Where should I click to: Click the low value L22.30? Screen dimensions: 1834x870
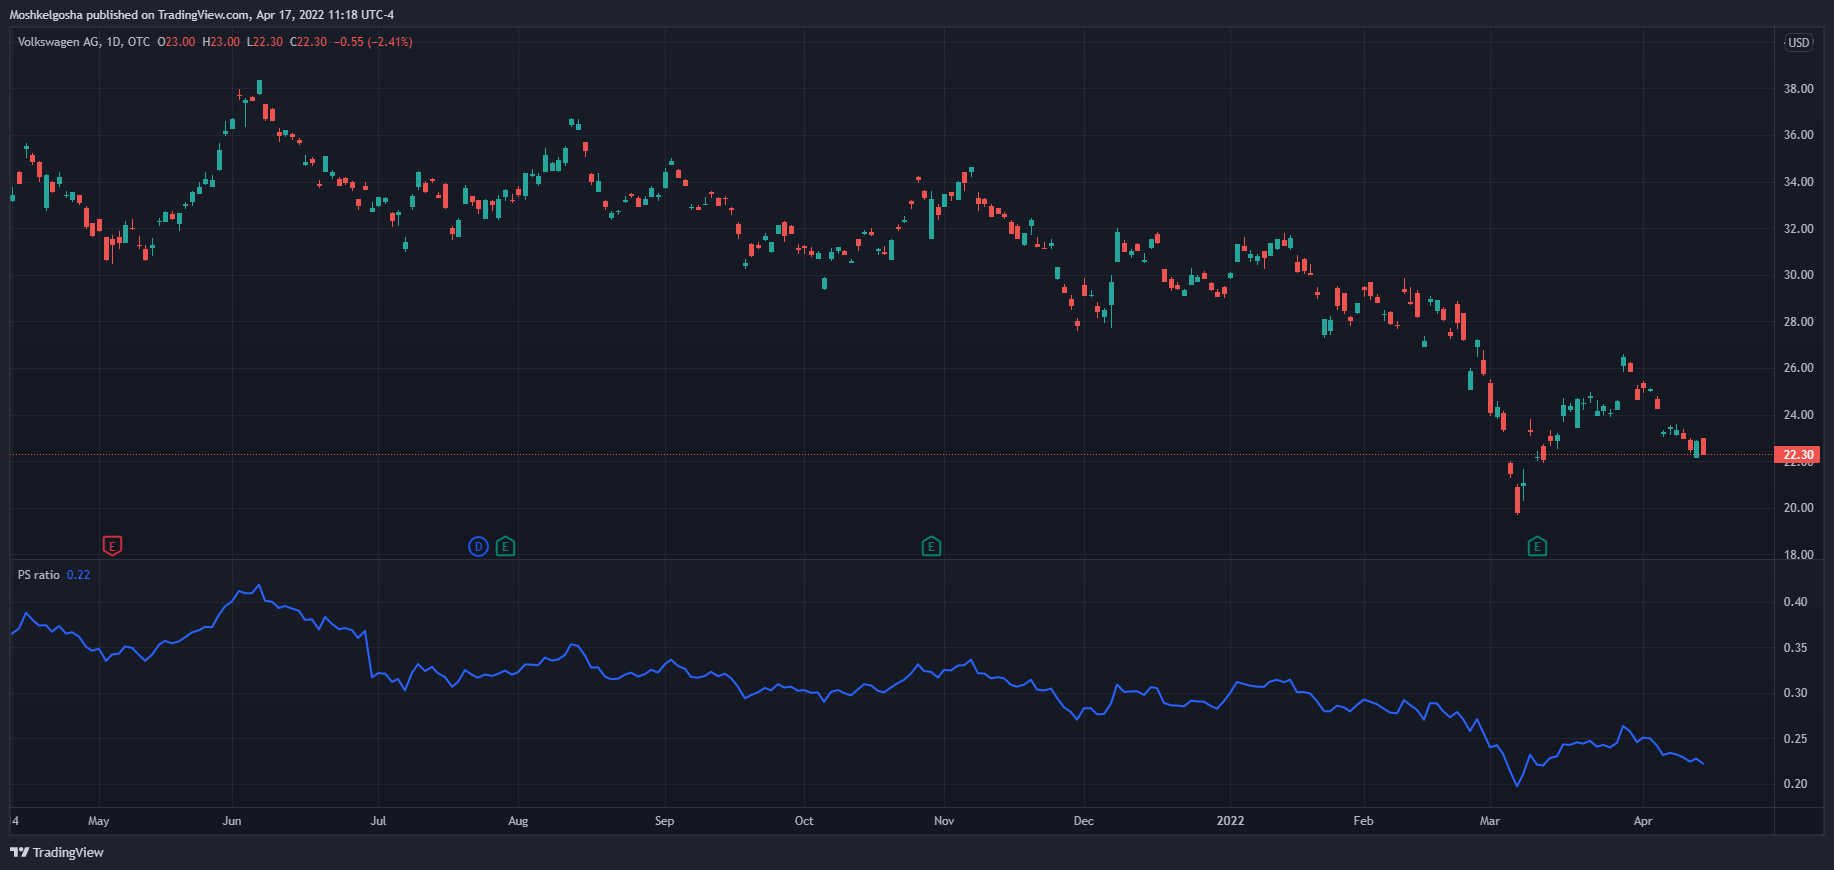coord(265,42)
